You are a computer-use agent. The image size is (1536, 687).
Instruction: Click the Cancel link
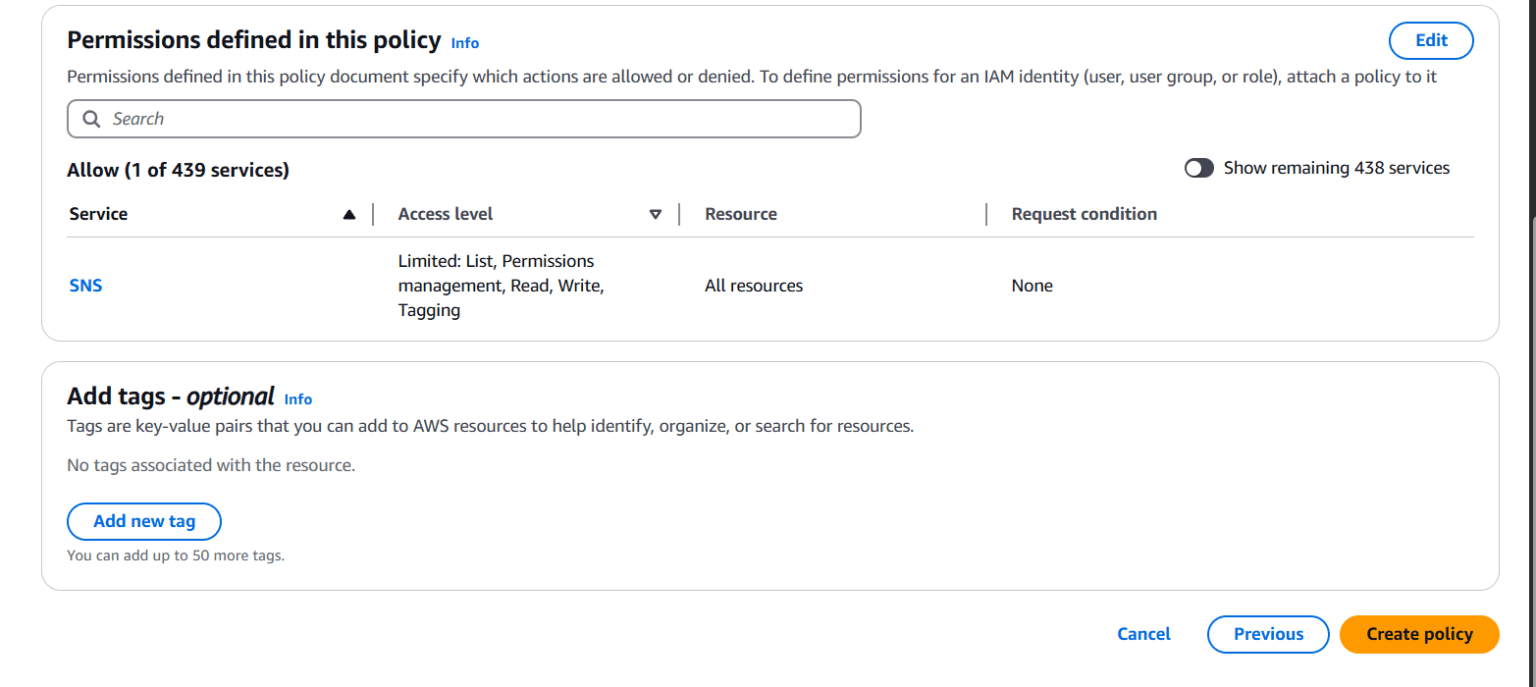(1143, 634)
